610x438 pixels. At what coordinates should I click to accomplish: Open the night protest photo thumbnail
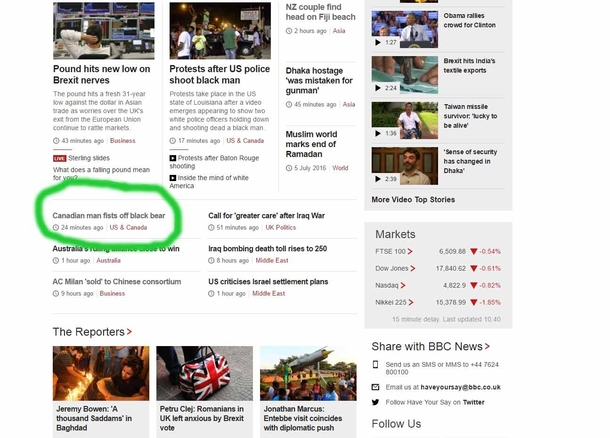[x=220, y=30]
